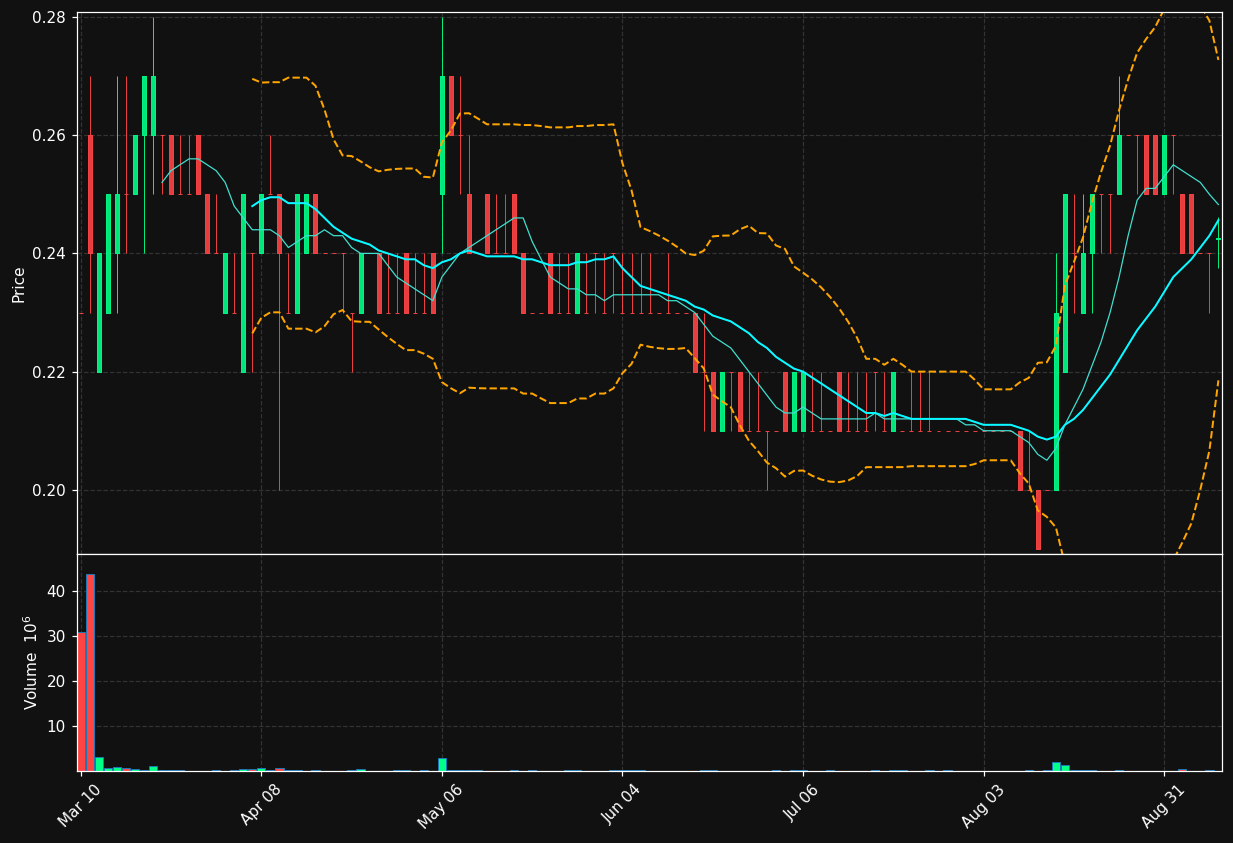This screenshot has height=843, width=1233.
Task: Click the first red volume bar near 30 million
Action: pyautogui.click(x=81, y=701)
